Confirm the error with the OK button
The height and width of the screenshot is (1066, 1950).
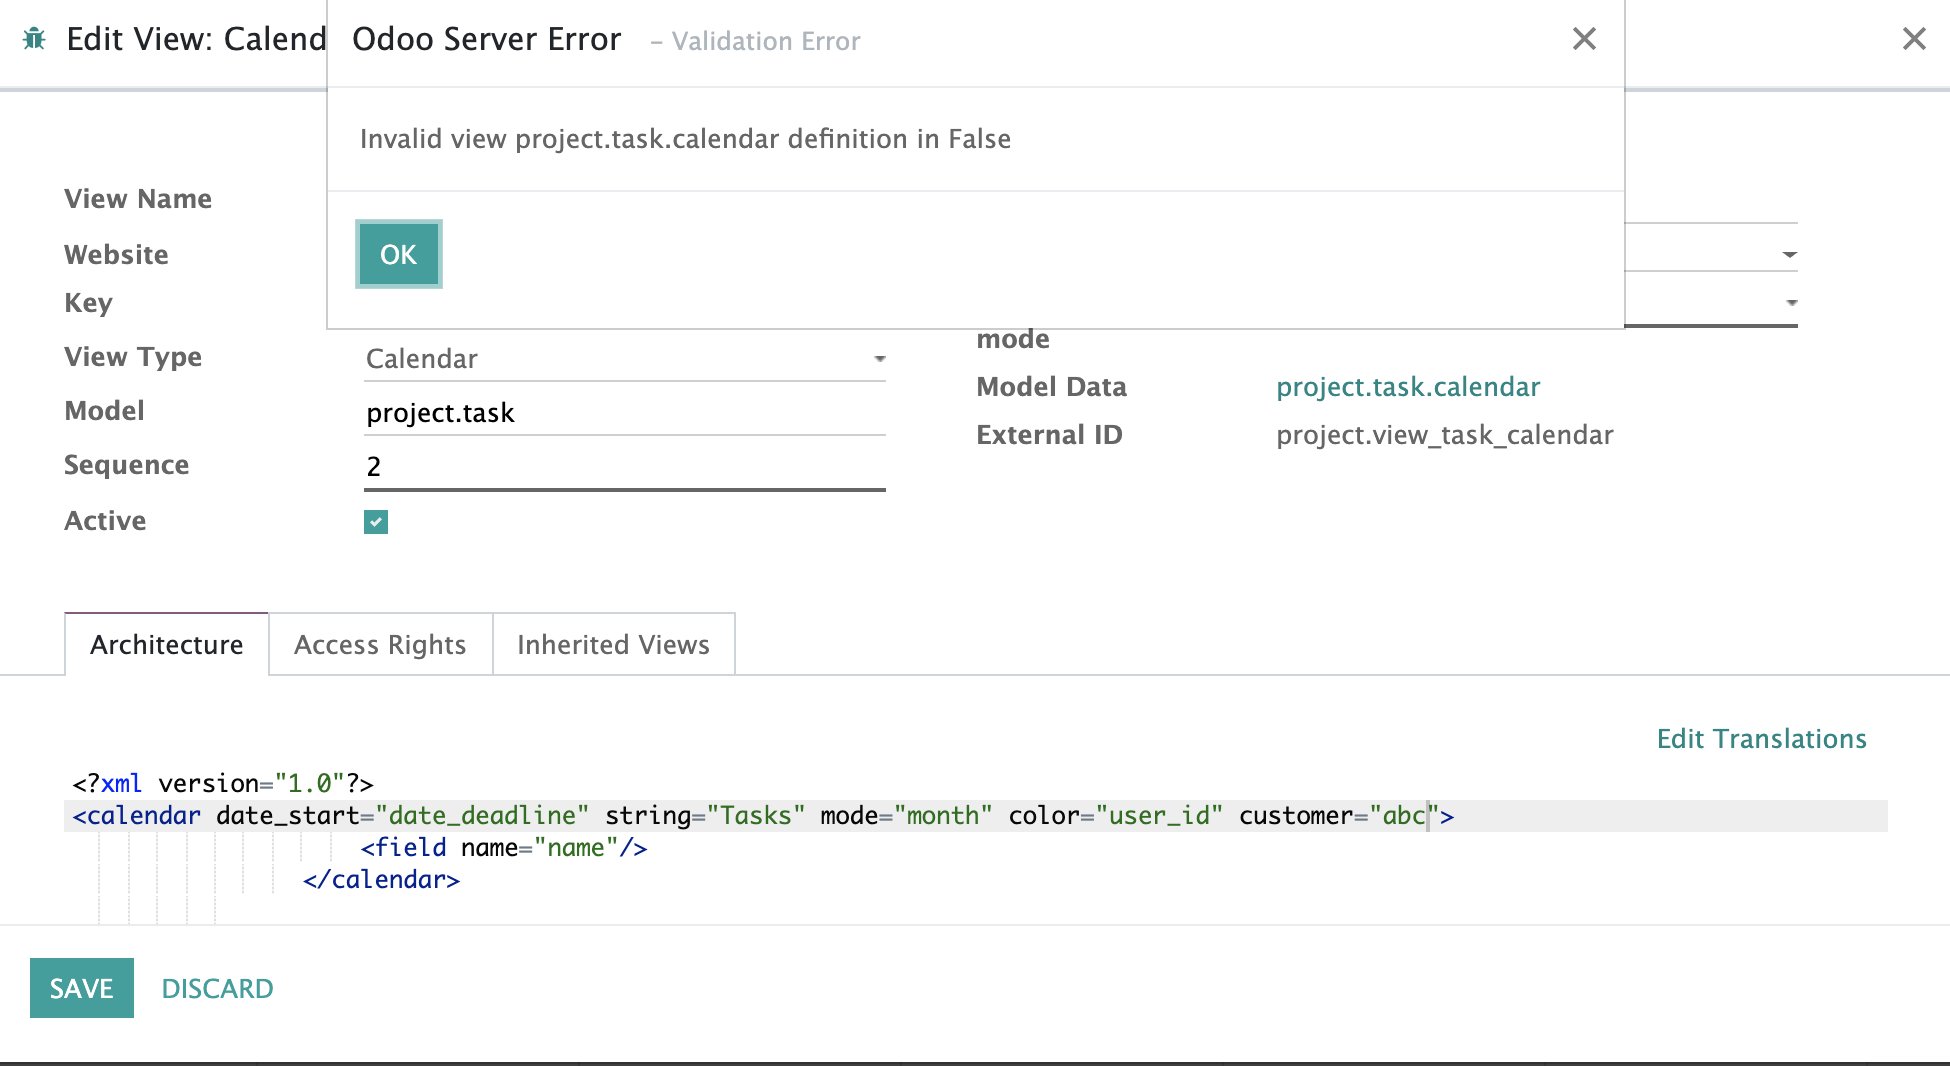pyautogui.click(x=398, y=254)
